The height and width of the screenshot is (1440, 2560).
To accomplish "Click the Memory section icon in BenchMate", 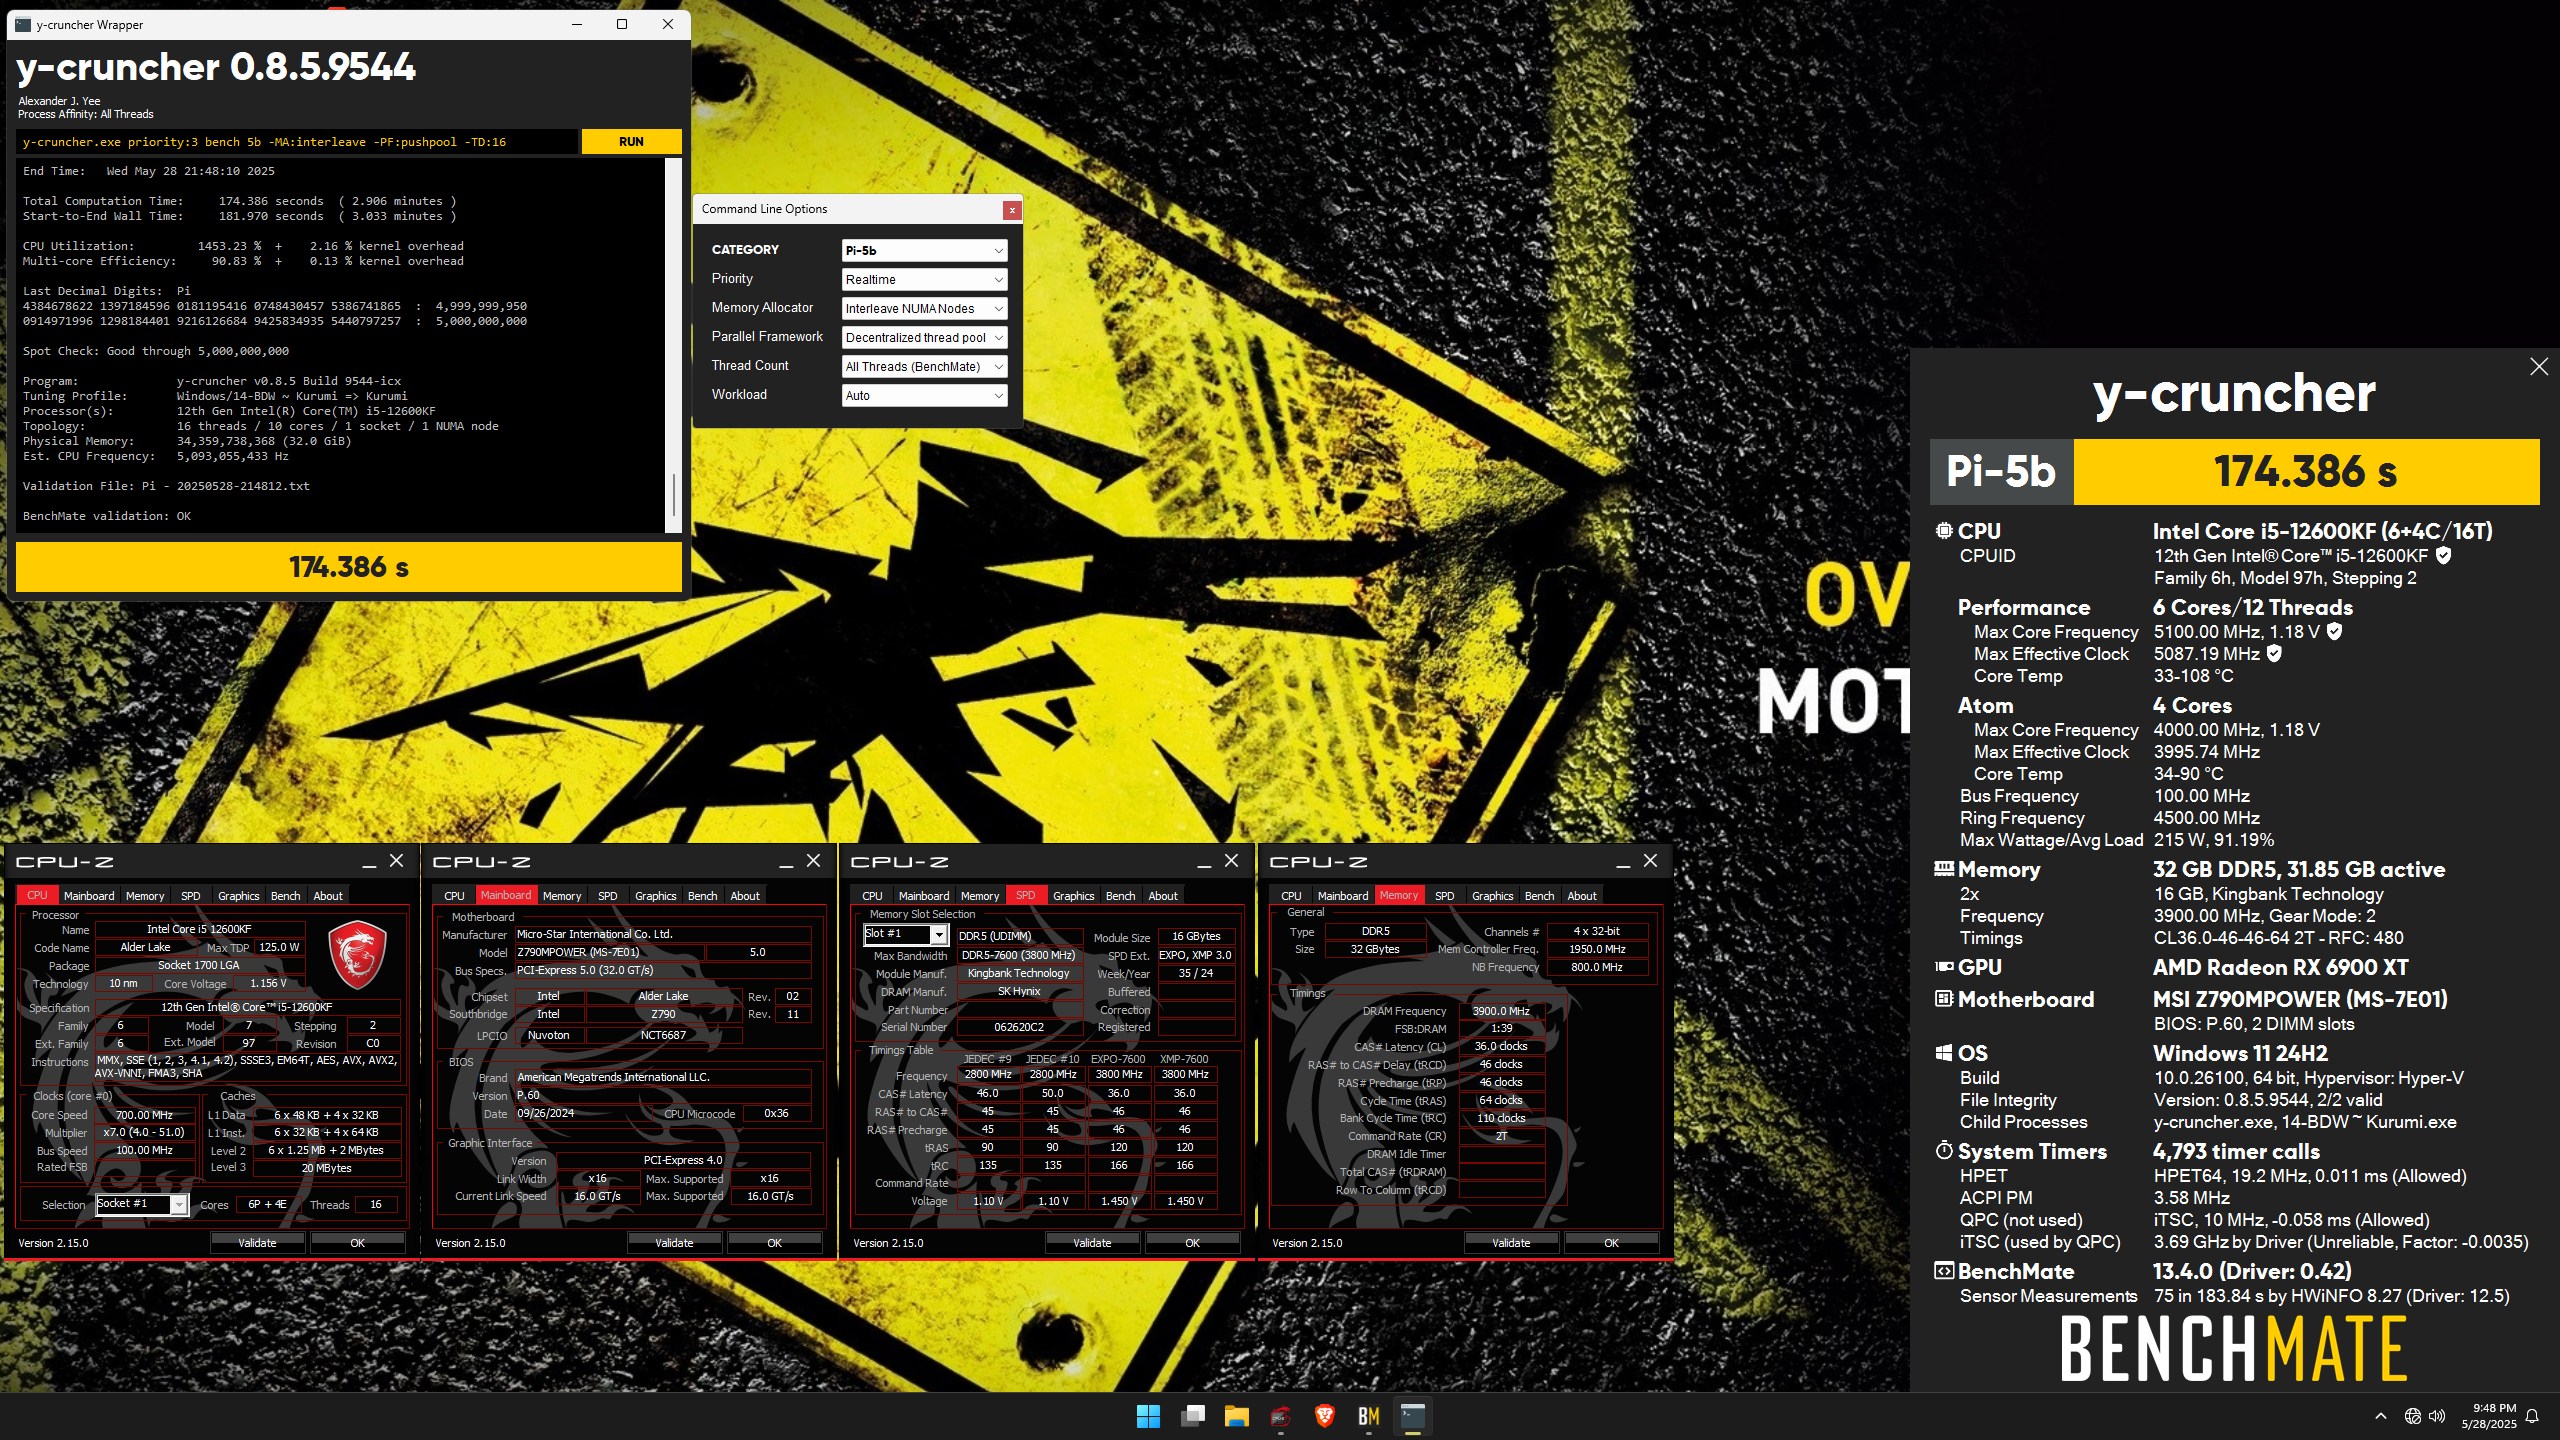I will (1943, 869).
